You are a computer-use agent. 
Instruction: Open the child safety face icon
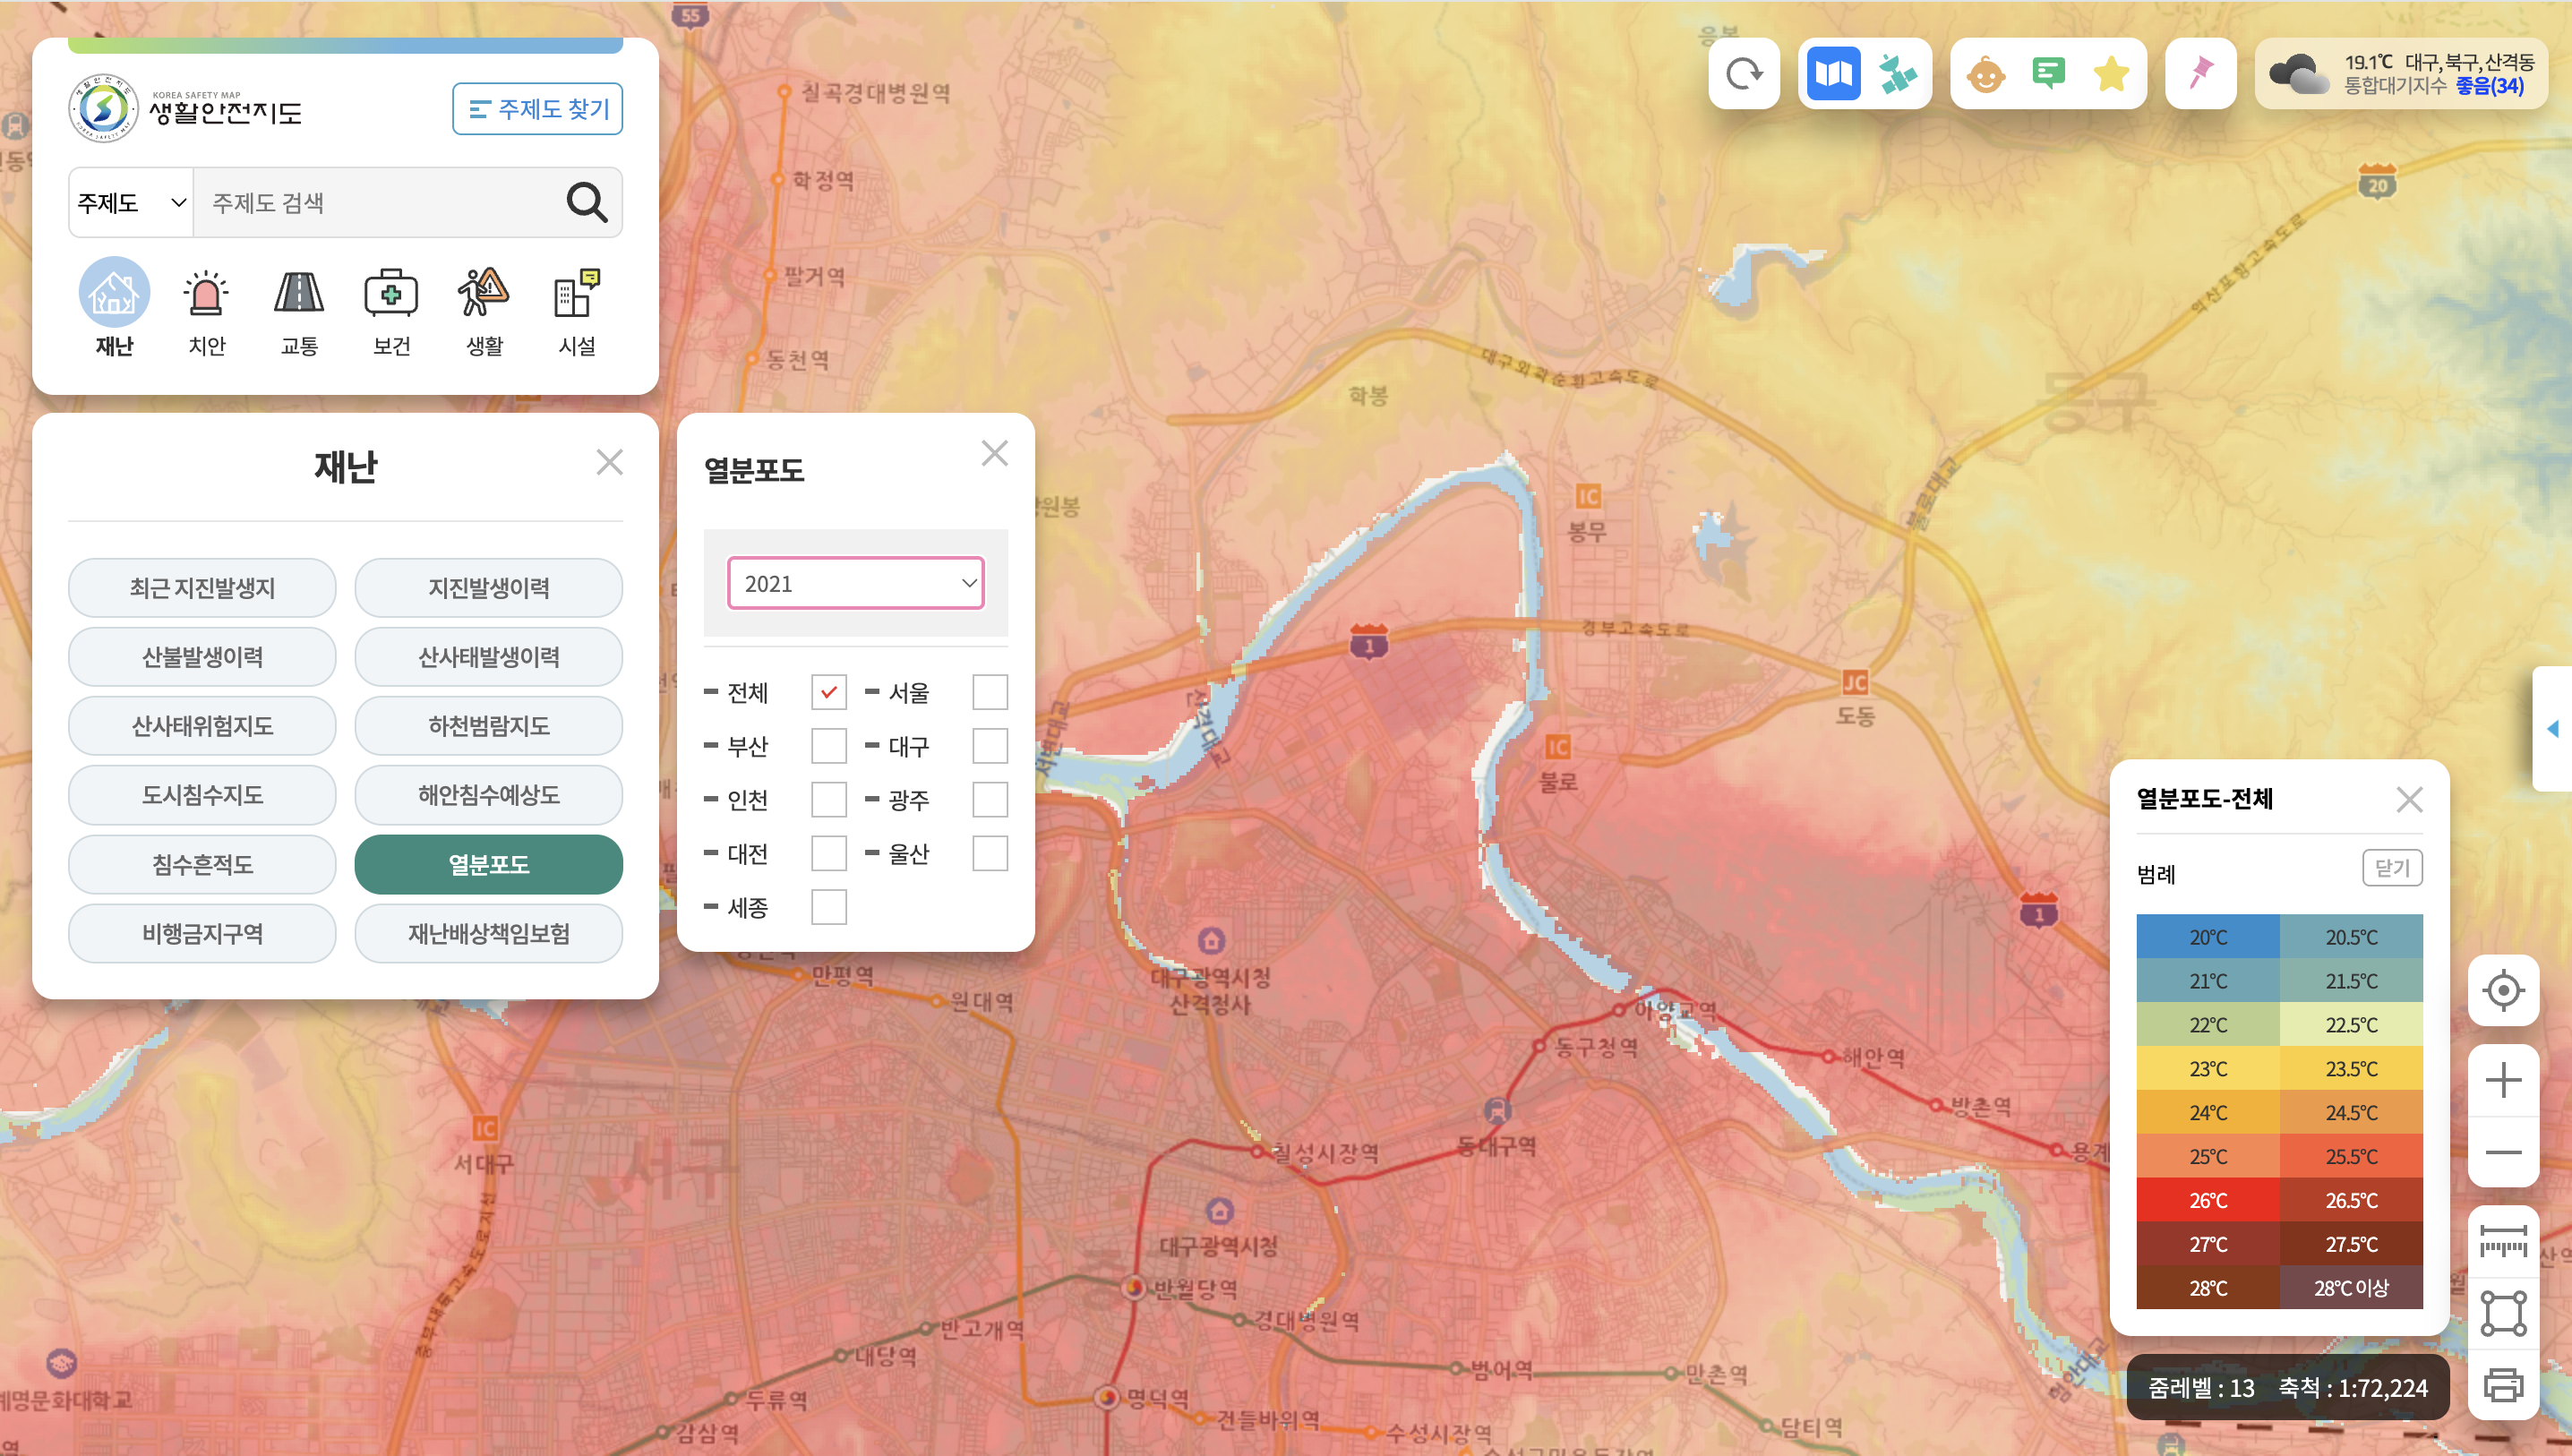click(1985, 74)
